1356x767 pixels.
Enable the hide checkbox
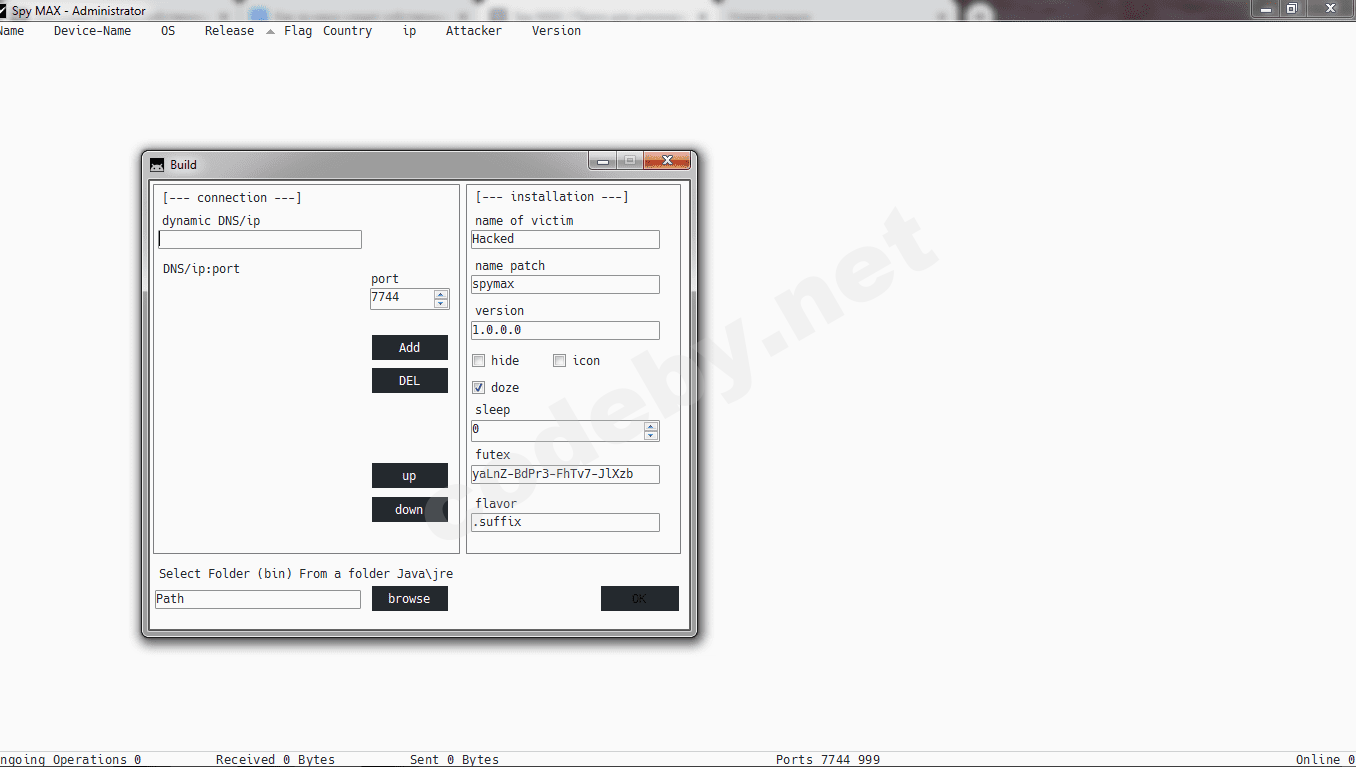pyautogui.click(x=479, y=360)
